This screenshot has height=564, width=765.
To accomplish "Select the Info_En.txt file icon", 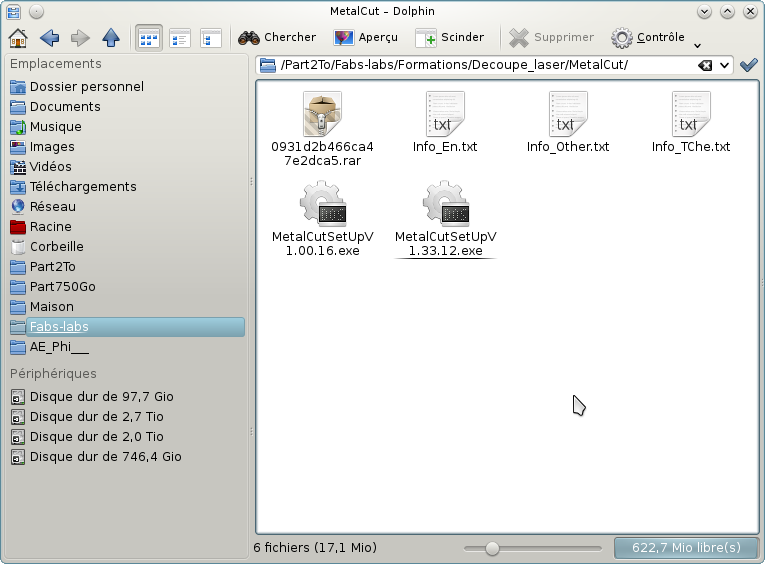I will tap(445, 115).
